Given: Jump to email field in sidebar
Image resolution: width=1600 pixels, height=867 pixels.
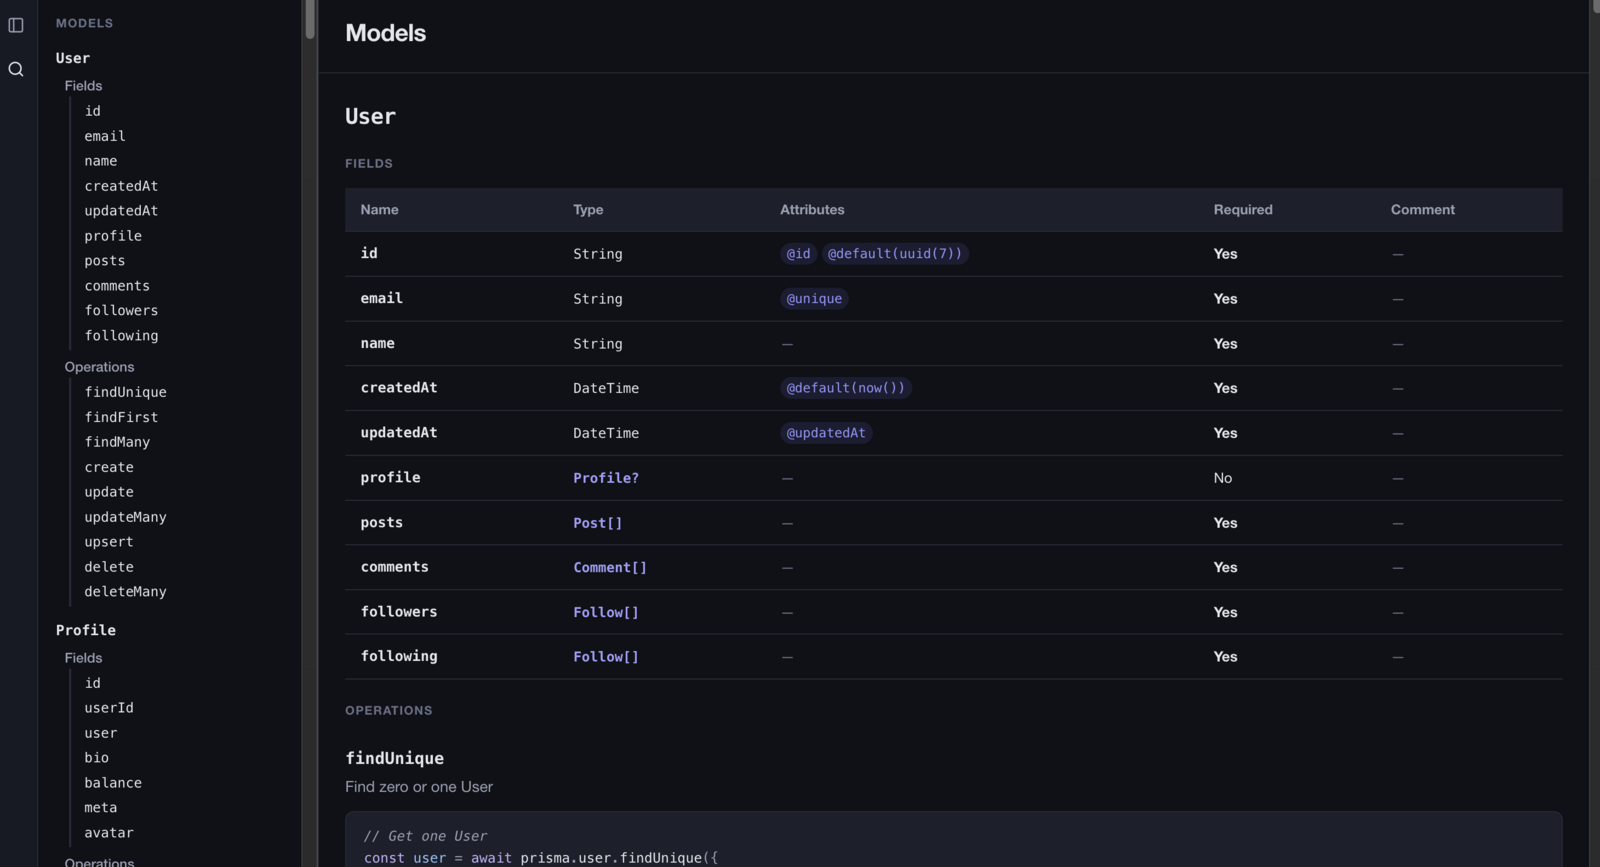Looking at the screenshot, I should (105, 136).
